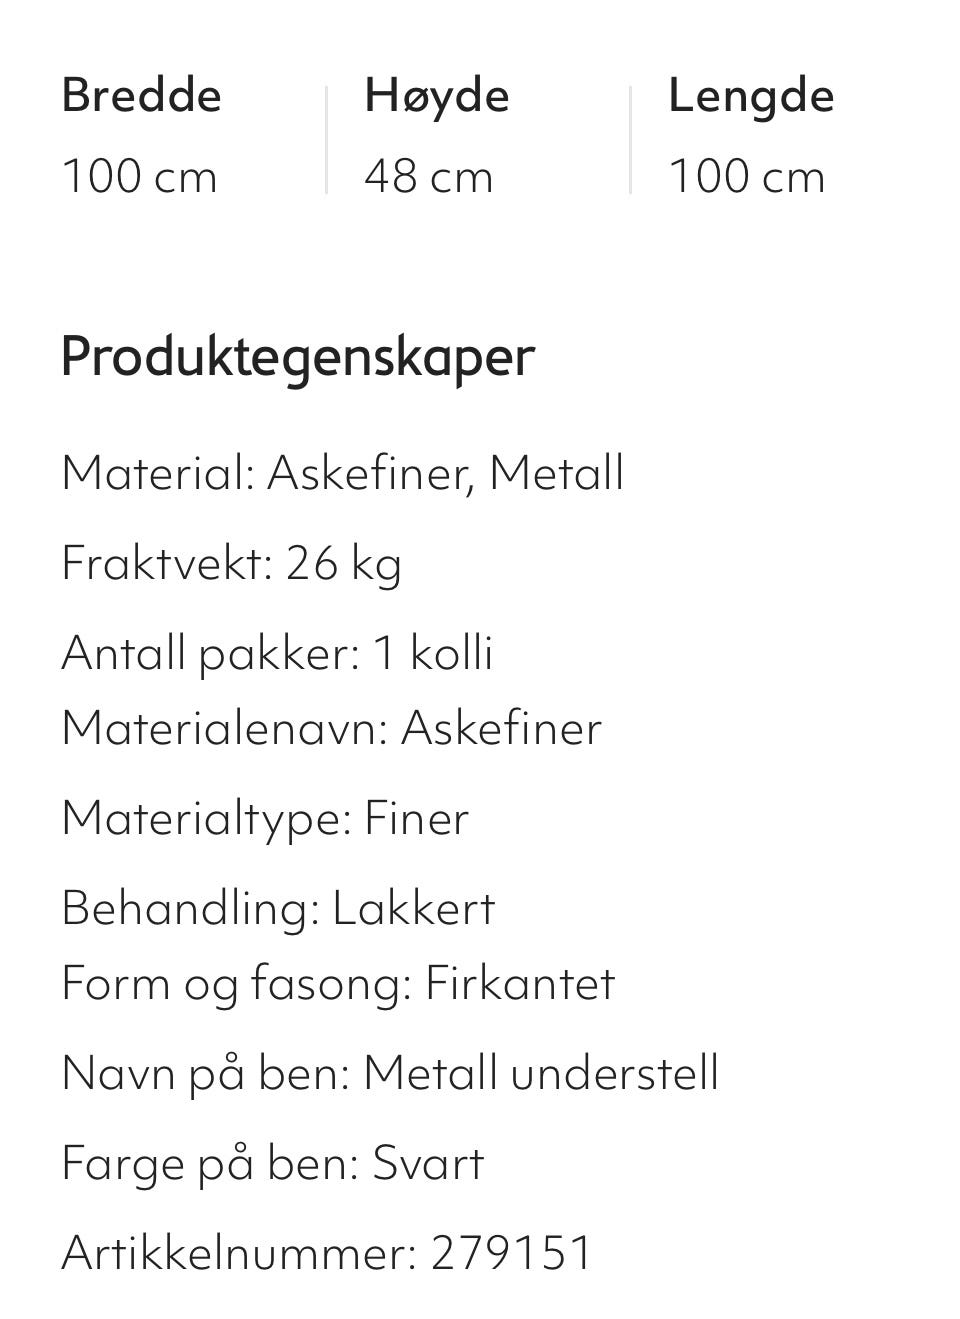Select Navn på ben: Metall understell
This screenshot has width=960, height=1319.
[x=390, y=1074]
